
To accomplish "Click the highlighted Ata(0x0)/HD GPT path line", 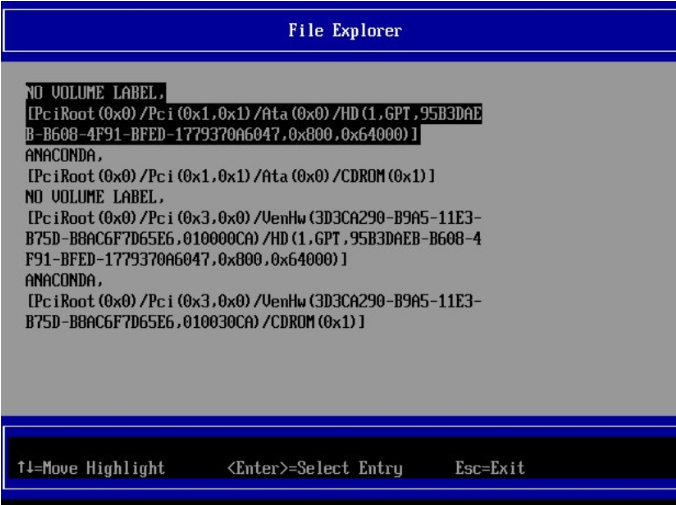I will pyautogui.click(x=254, y=114).
